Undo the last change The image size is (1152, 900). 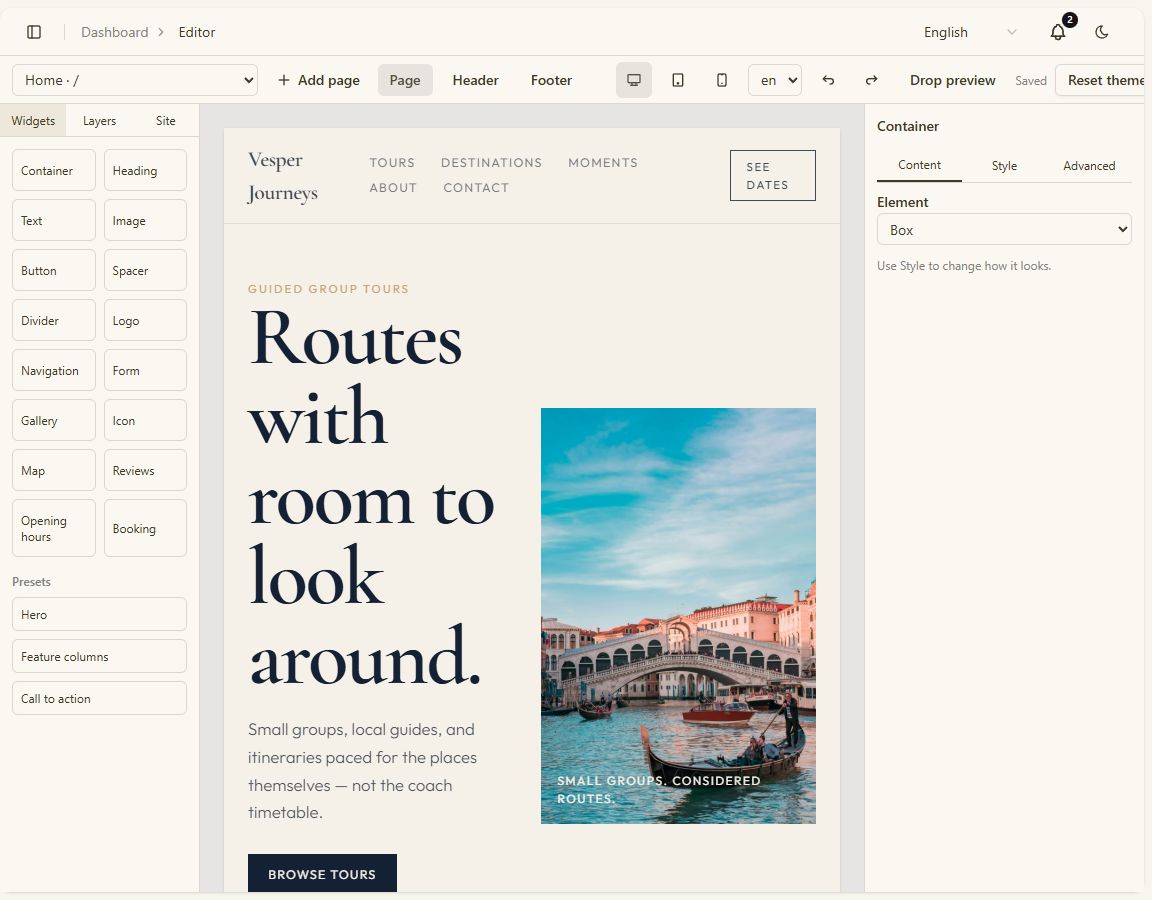[x=828, y=80]
